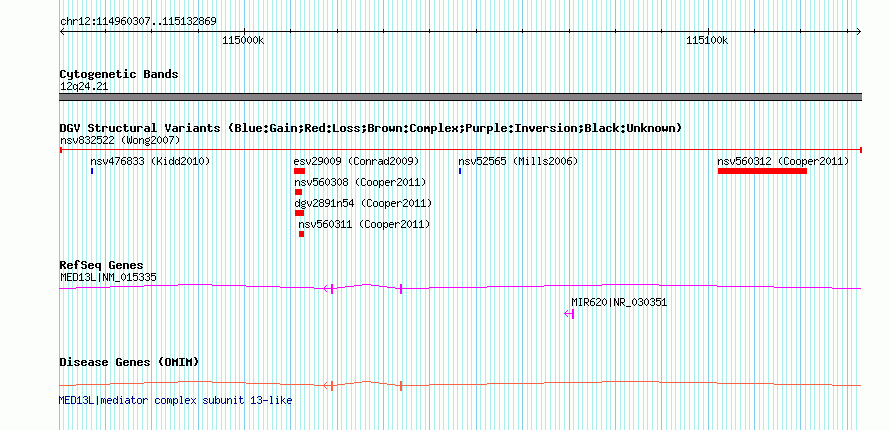This screenshot has width=890, height=430.
Task: Open the nsv560312 (Cooper2011) label
Action: (783, 162)
